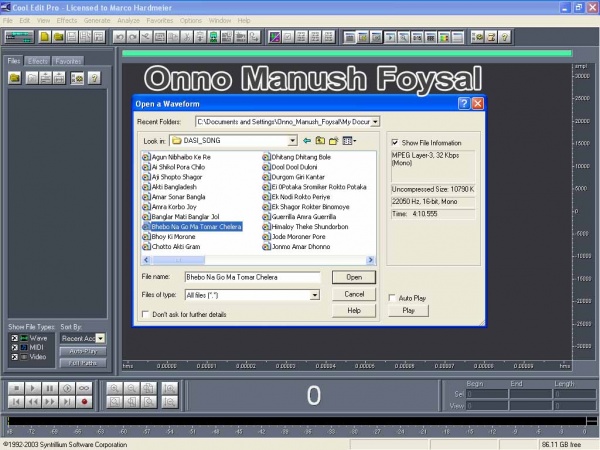This screenshot has width=600, height=450.
Task: Toggle the MIDI file type checkbox
Action: (15, 347)
